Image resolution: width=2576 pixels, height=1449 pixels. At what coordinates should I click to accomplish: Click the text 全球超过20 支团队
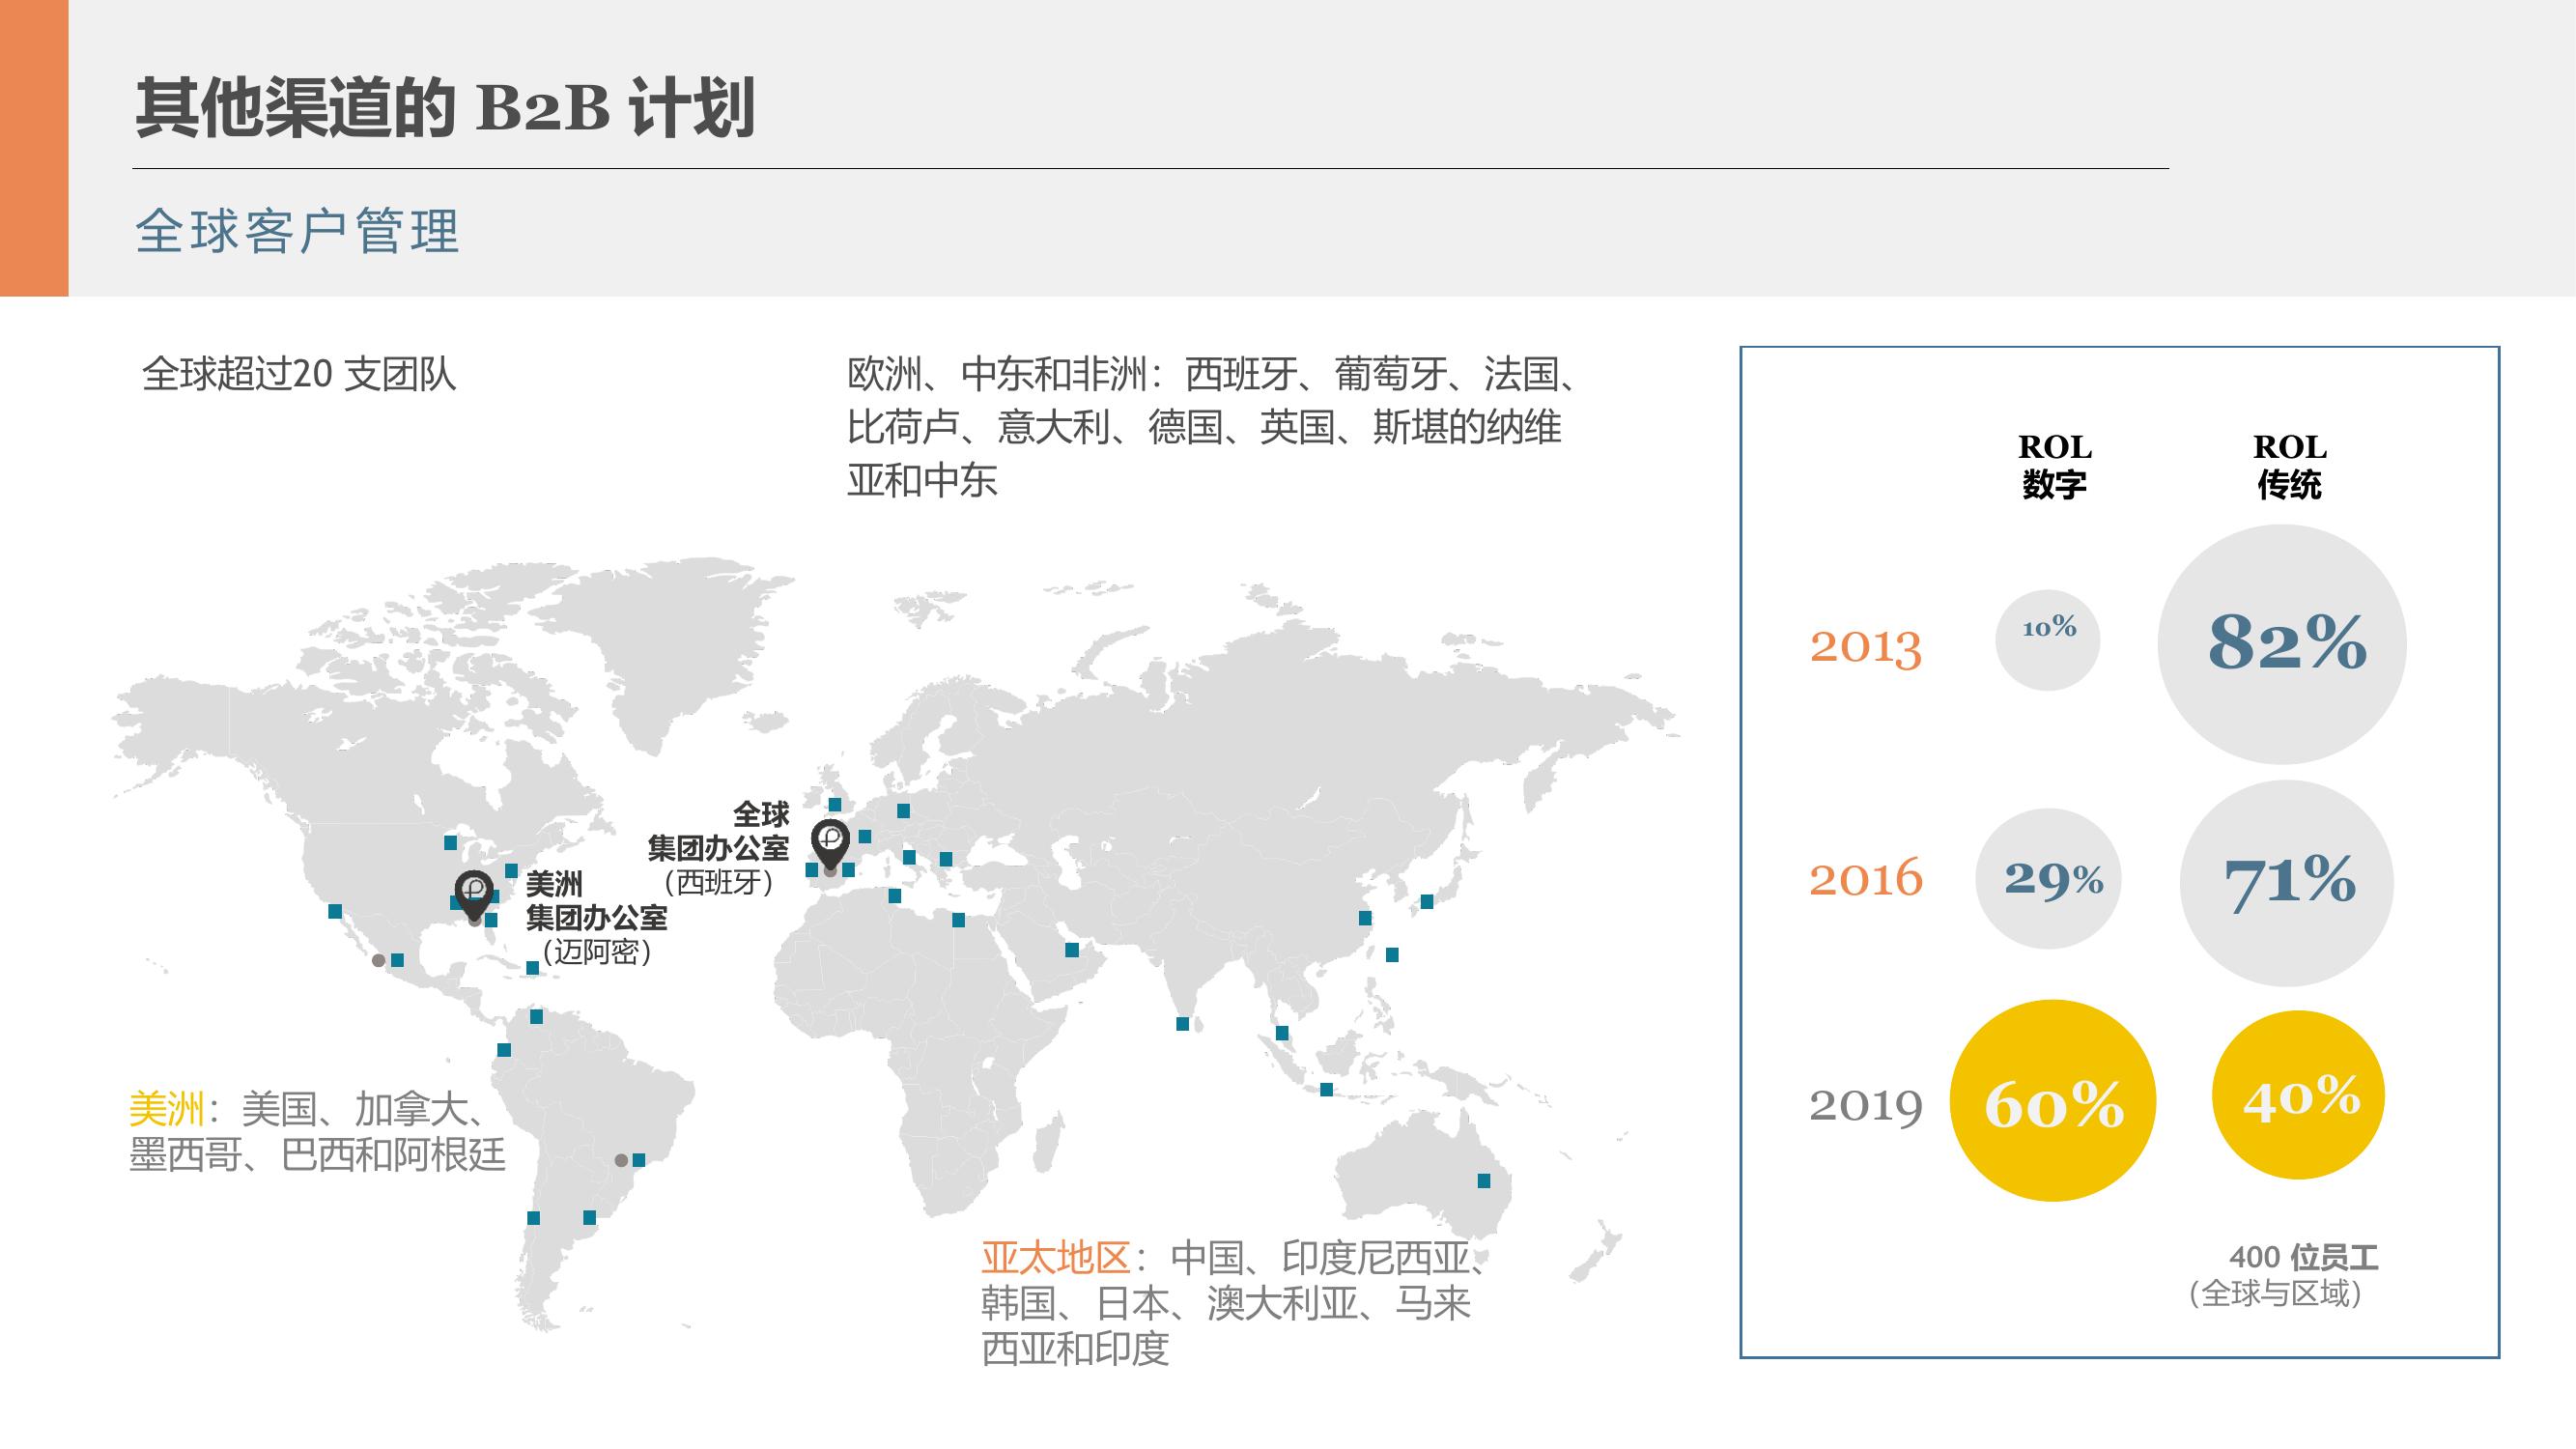click(x=299, y=374)
